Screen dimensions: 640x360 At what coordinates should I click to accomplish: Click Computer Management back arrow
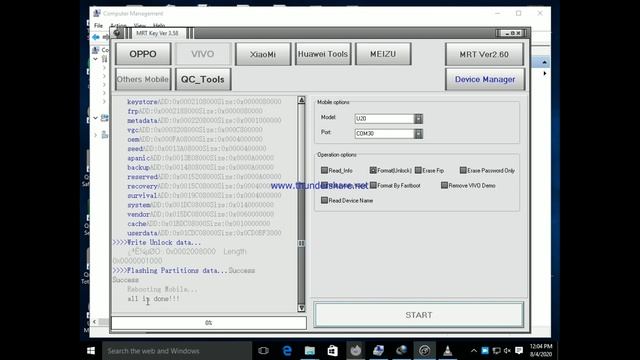pyautogui.click(x=96, y=37)
